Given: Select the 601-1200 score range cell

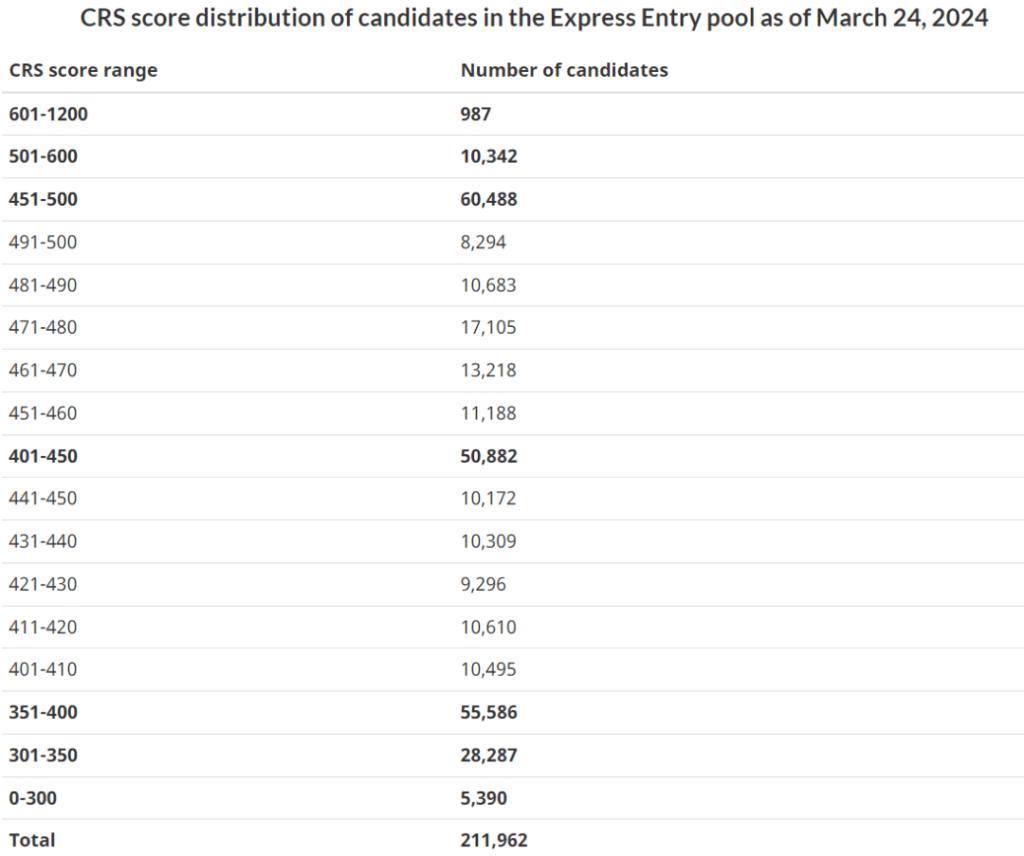Looking at the screenshot, I should pos(48,114).
